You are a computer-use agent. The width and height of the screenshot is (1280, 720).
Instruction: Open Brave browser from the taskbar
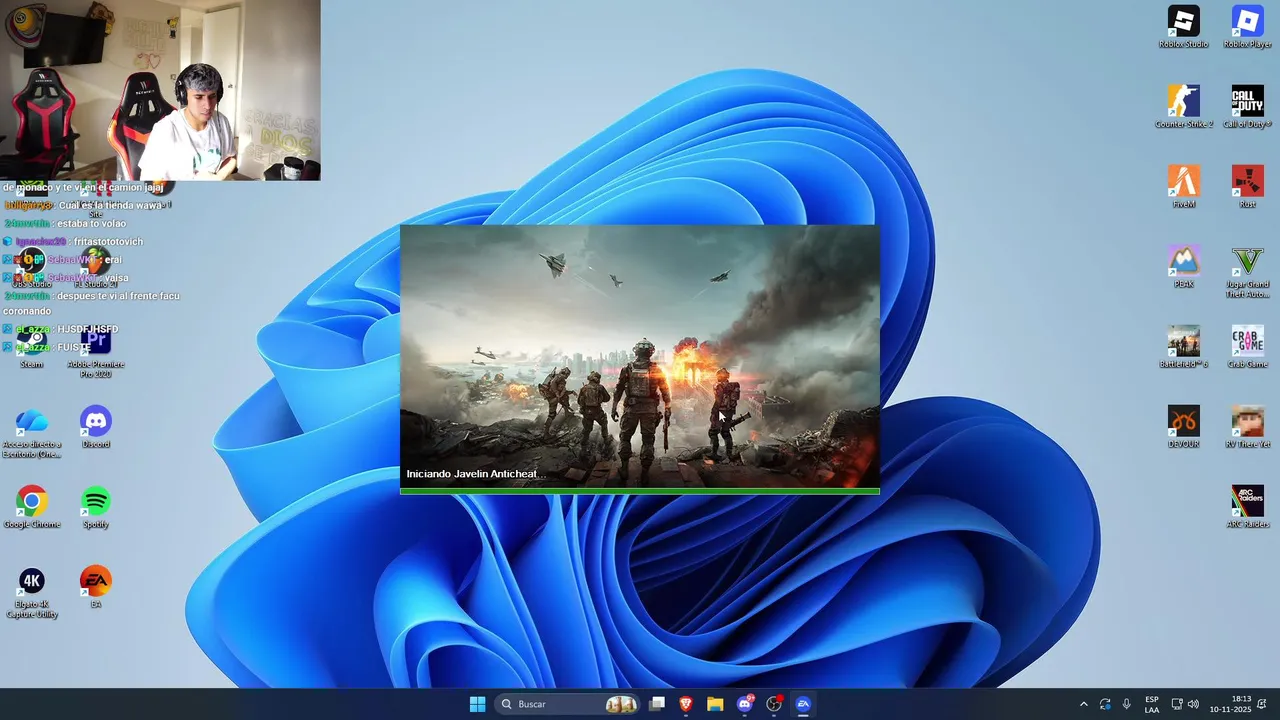[x=686, y=704]
